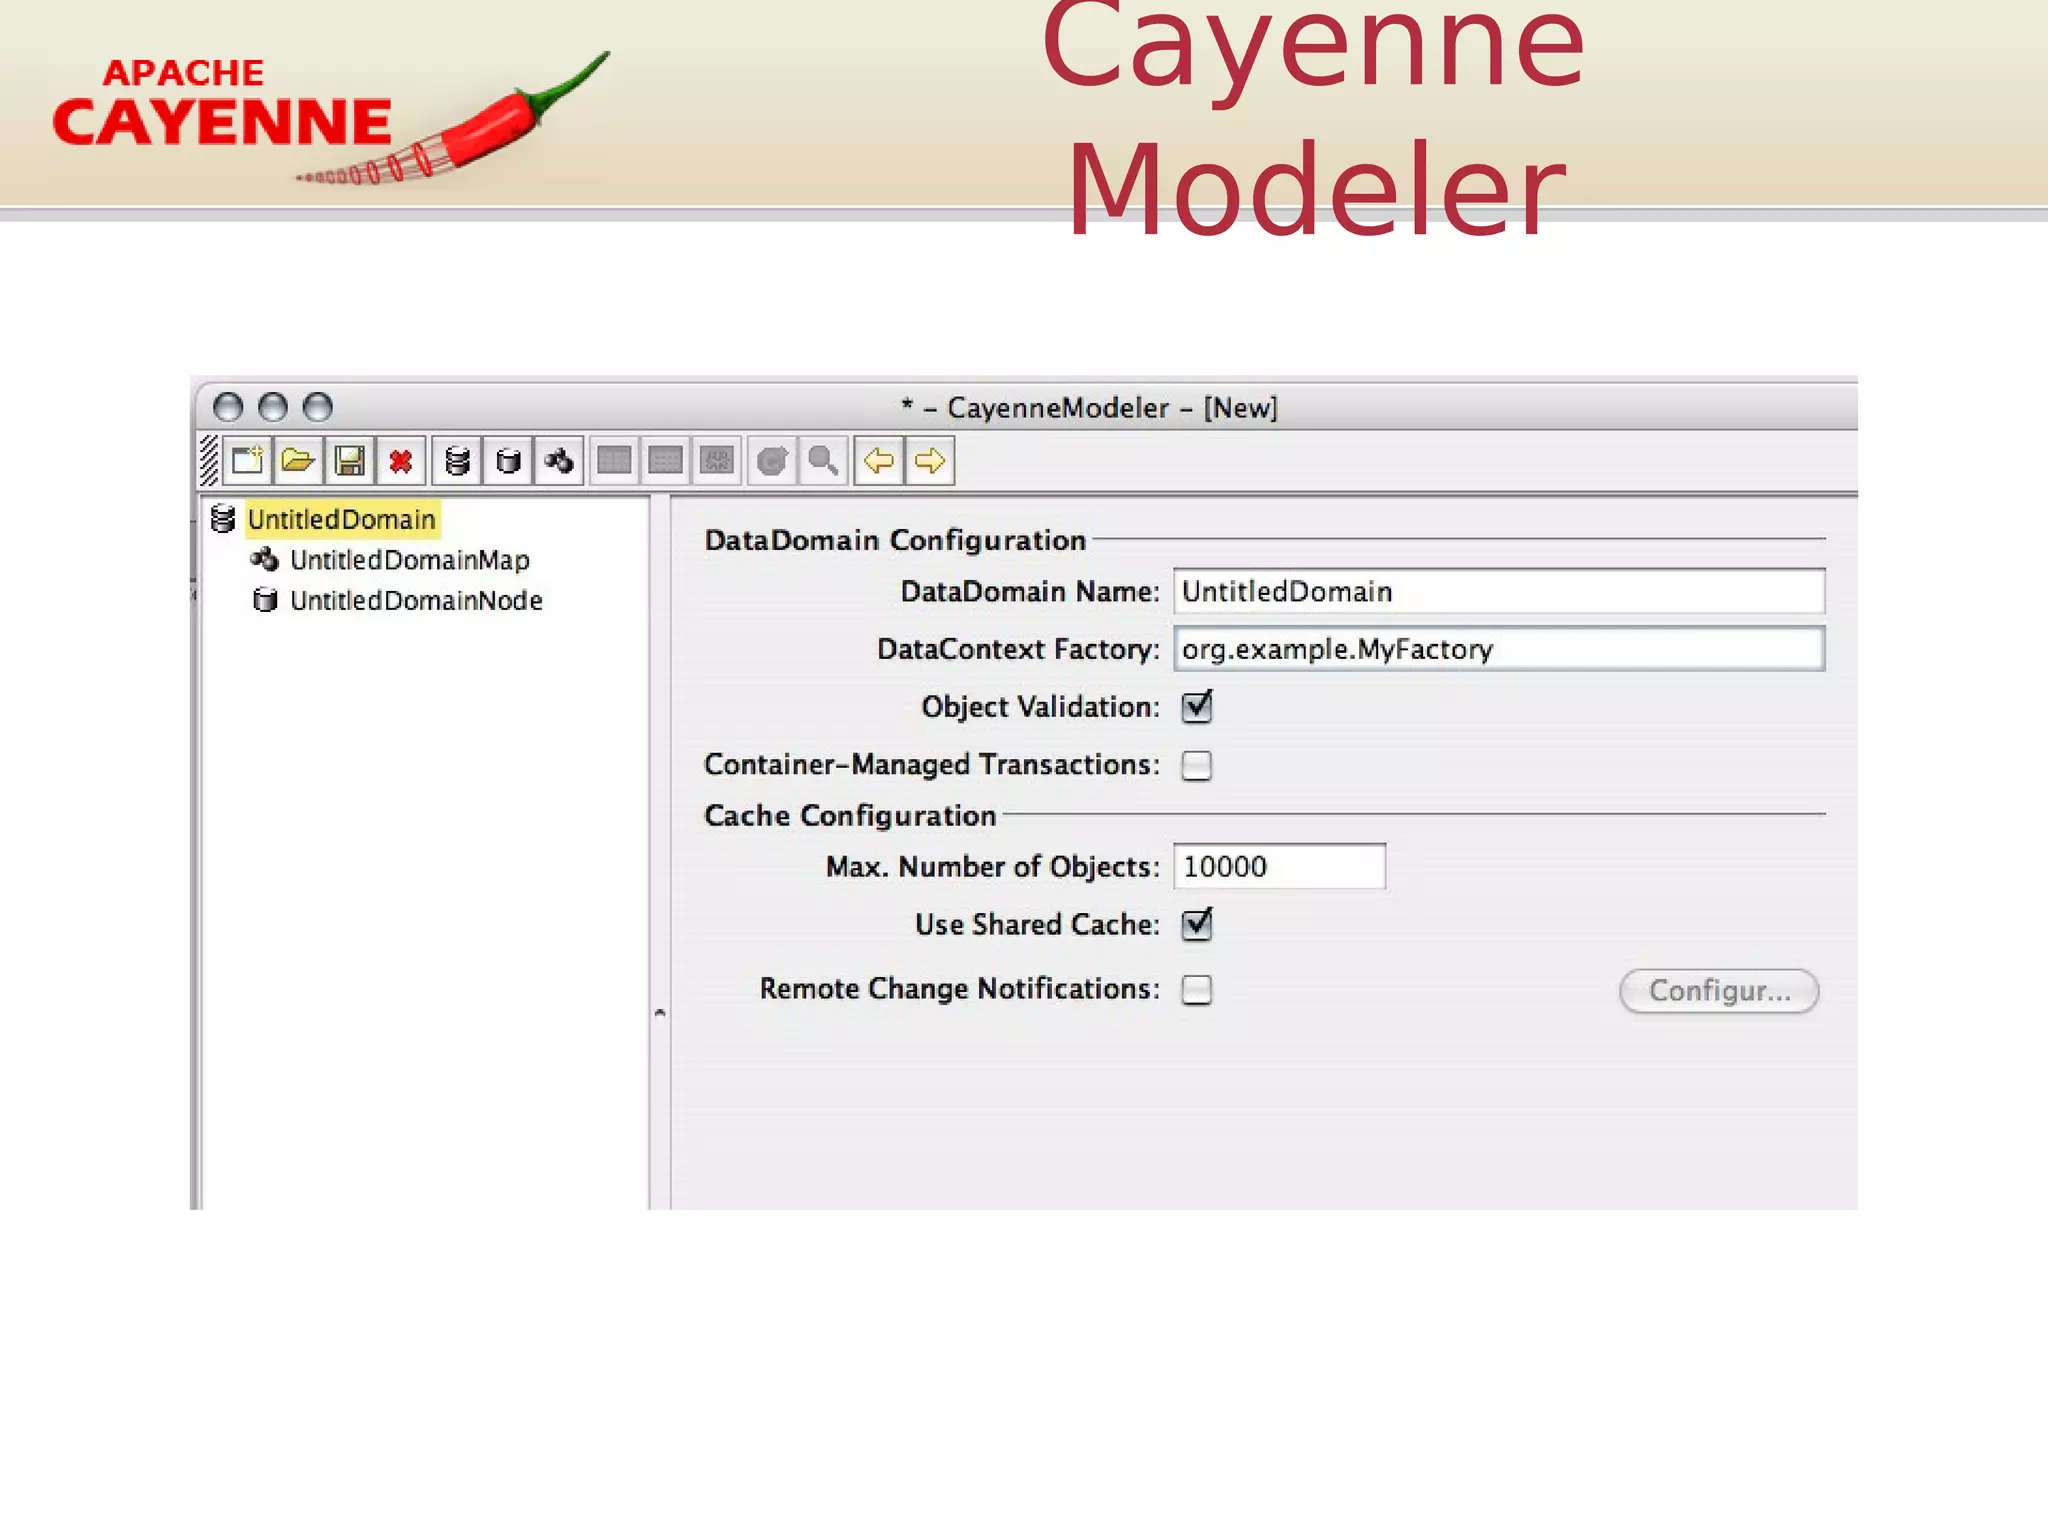
Task: Click the disabled Create ObjEntity icon
Action: 665,461
